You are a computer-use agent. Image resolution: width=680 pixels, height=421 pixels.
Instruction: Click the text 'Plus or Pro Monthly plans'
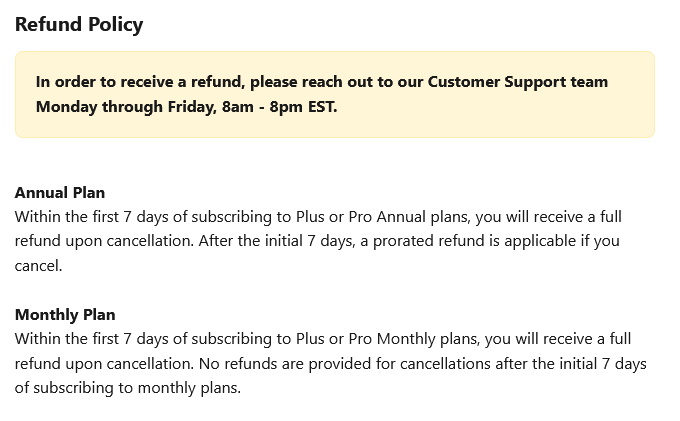[388, 339]
